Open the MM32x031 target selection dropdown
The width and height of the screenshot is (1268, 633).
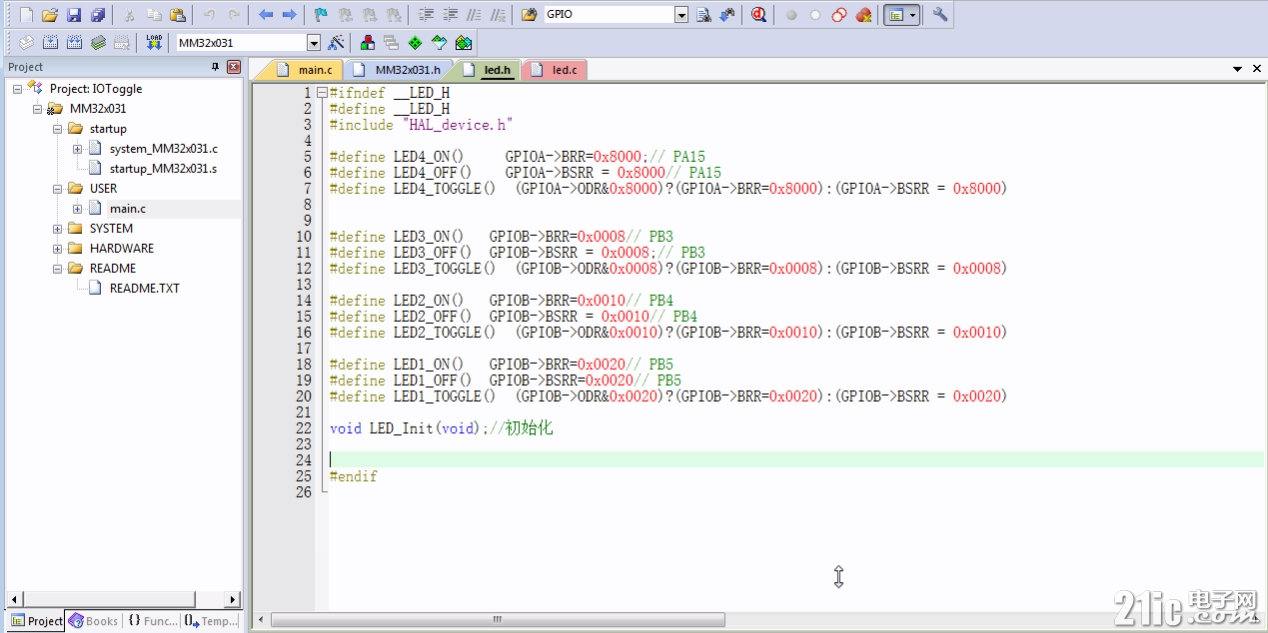point(314,43)
